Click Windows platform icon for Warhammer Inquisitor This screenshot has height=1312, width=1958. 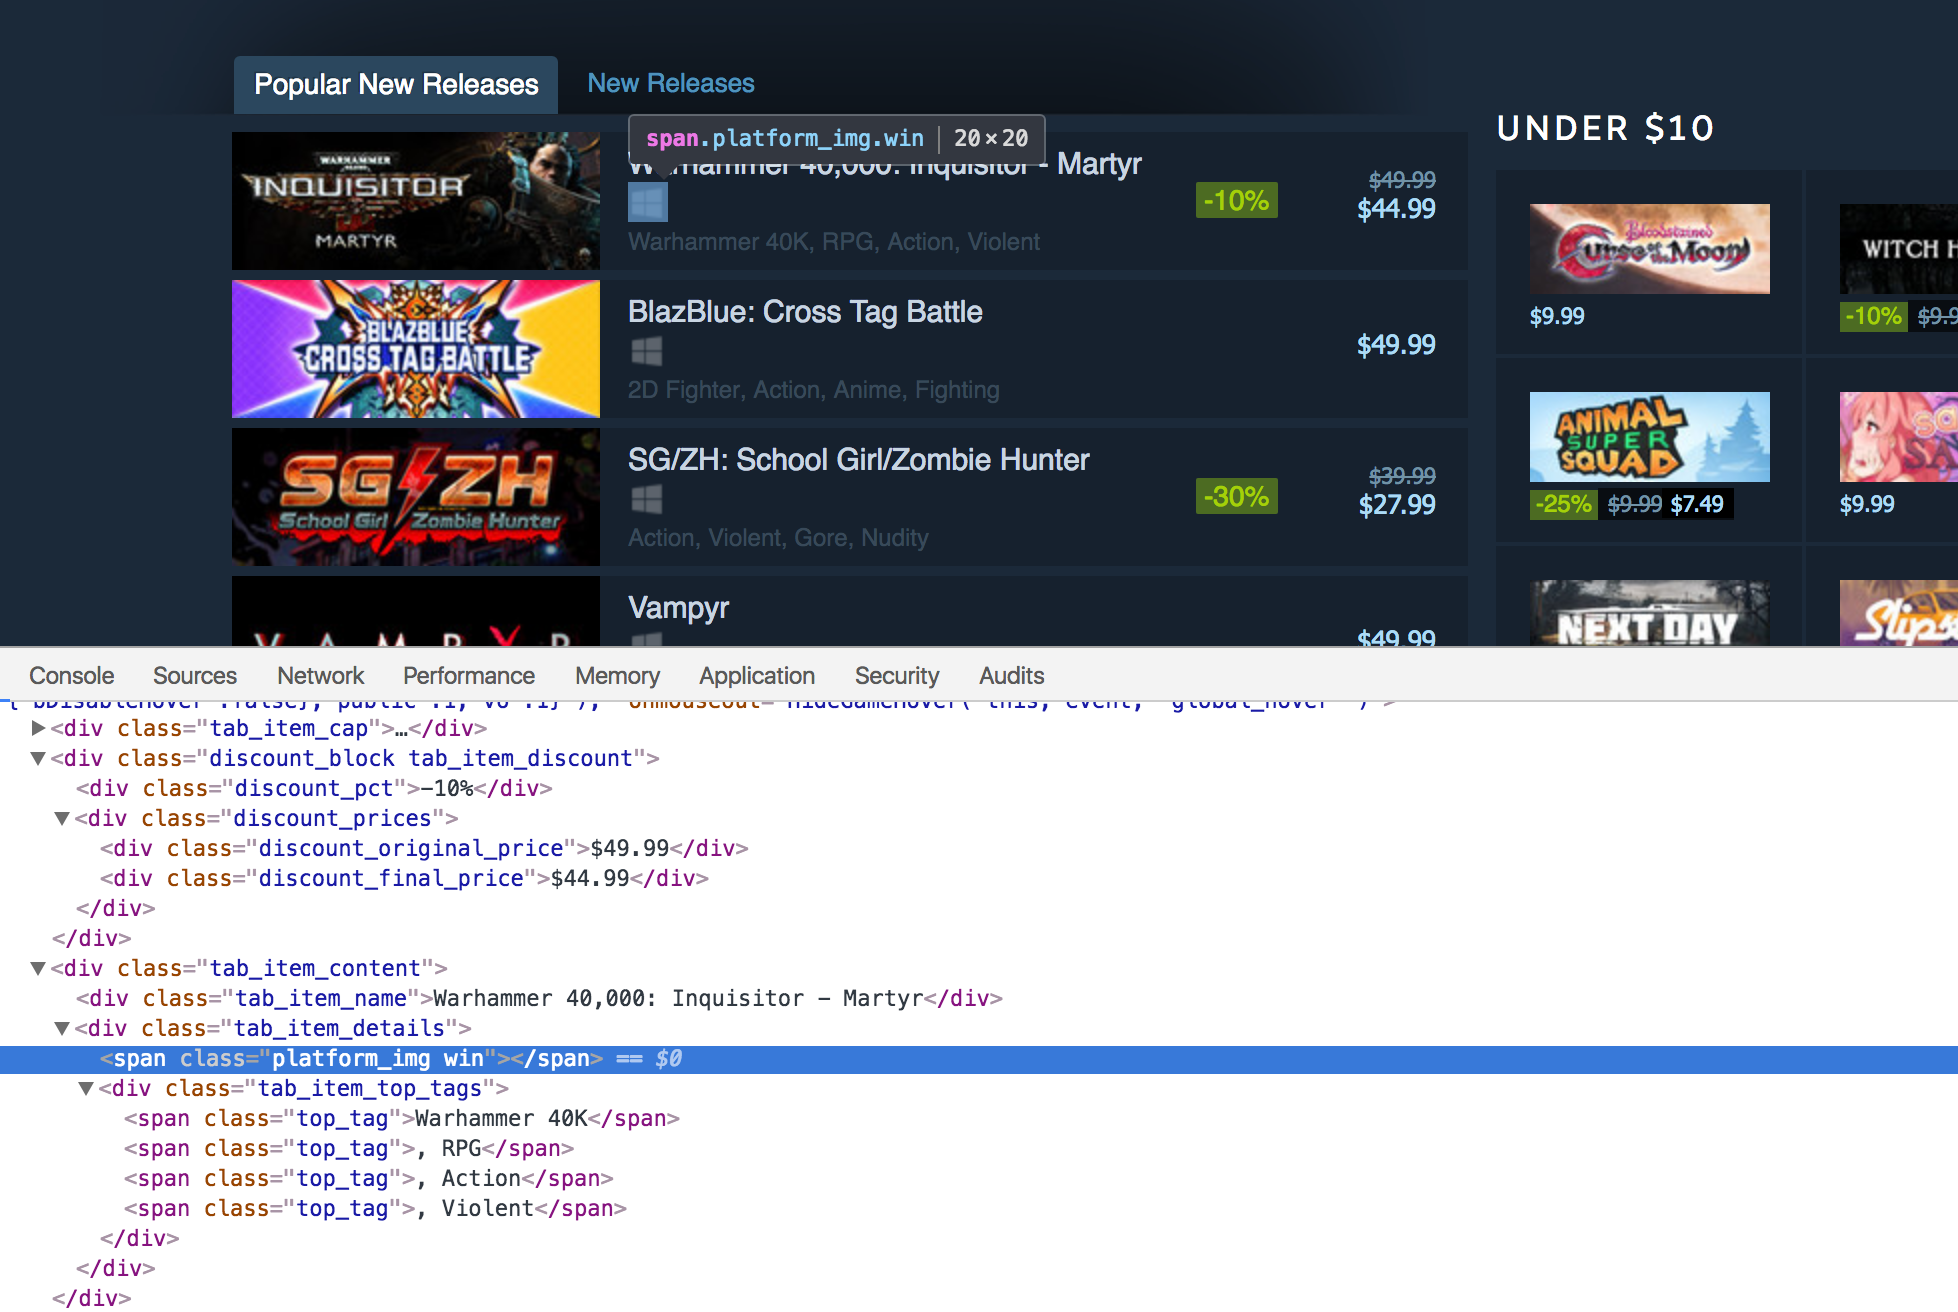click(x=647, y=203)
